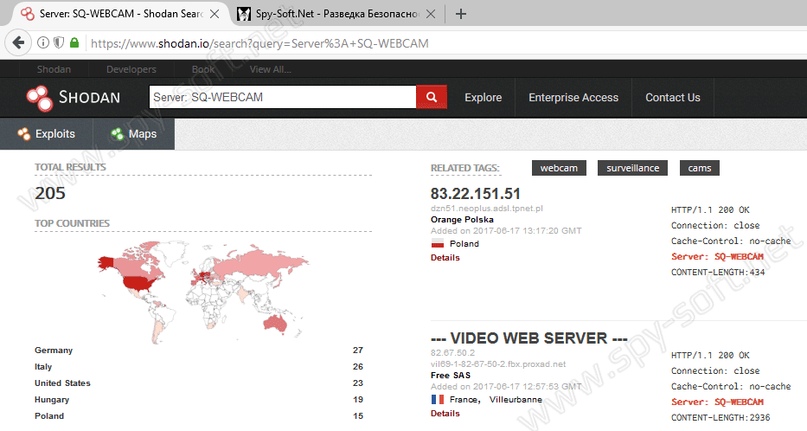Click IP text 82.67.50.2

point(453,353)
